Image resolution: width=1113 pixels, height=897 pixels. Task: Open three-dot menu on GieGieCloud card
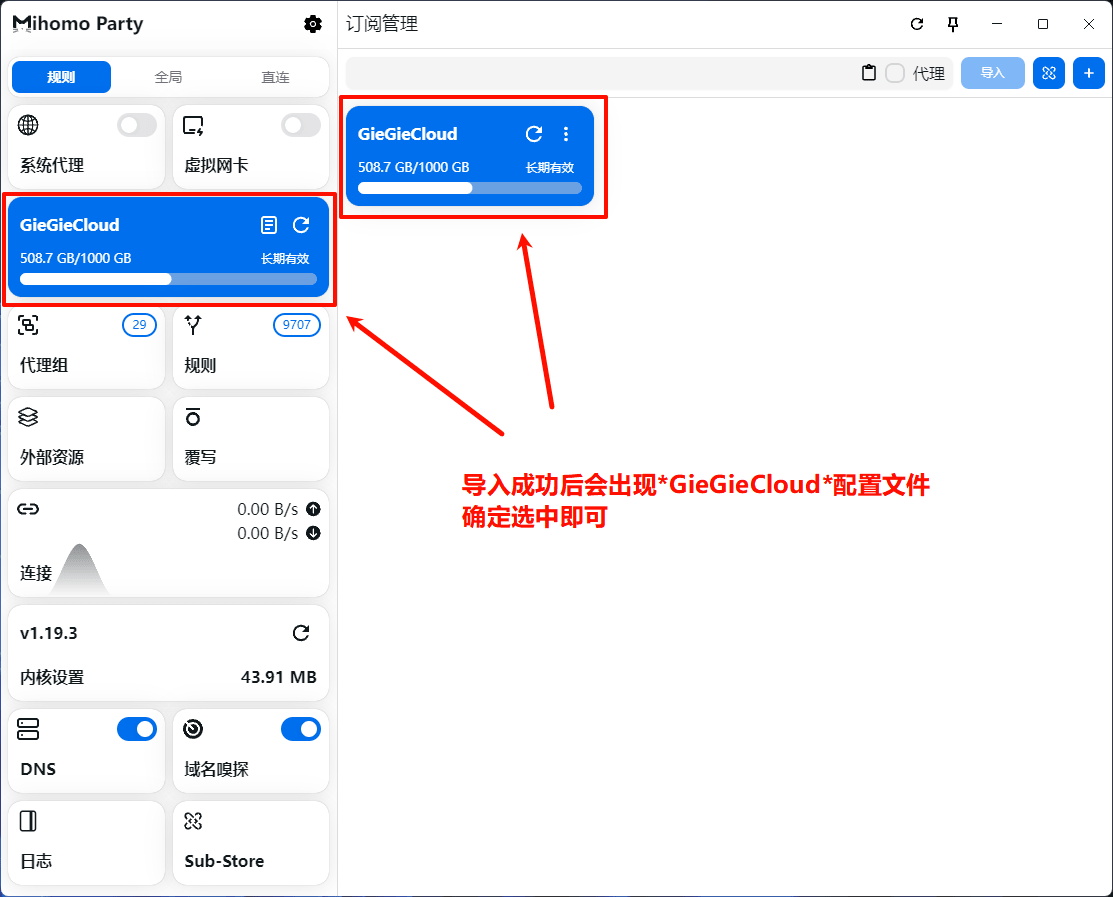(566, 133)
